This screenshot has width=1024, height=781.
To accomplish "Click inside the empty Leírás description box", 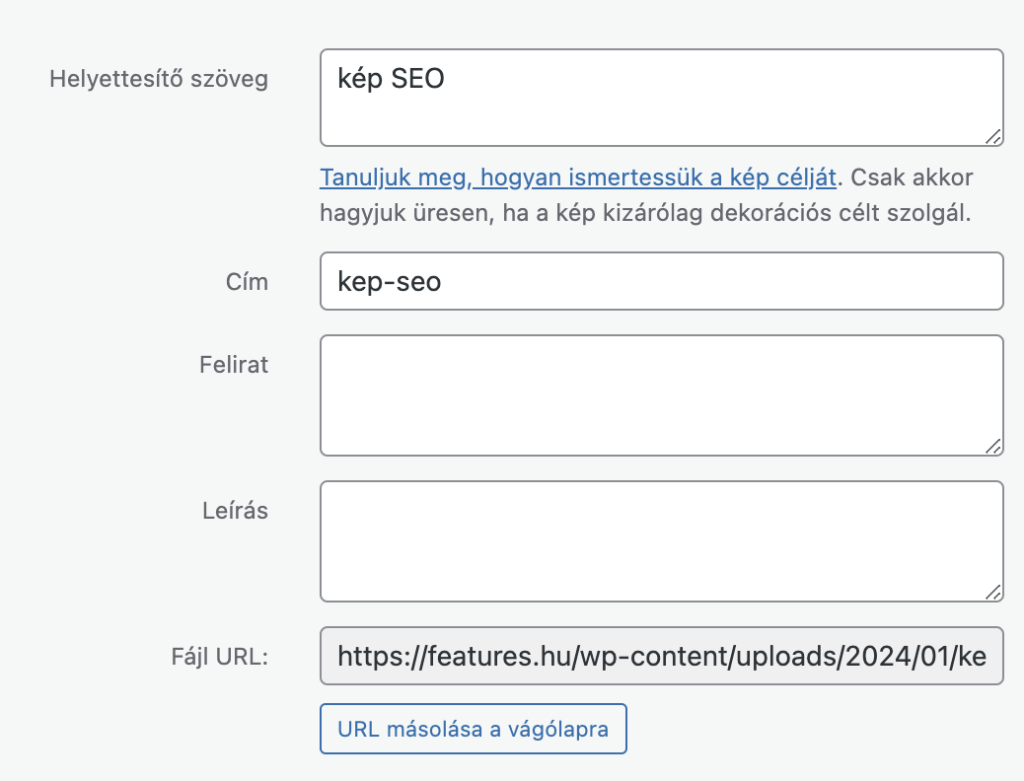I will [660, 541].
